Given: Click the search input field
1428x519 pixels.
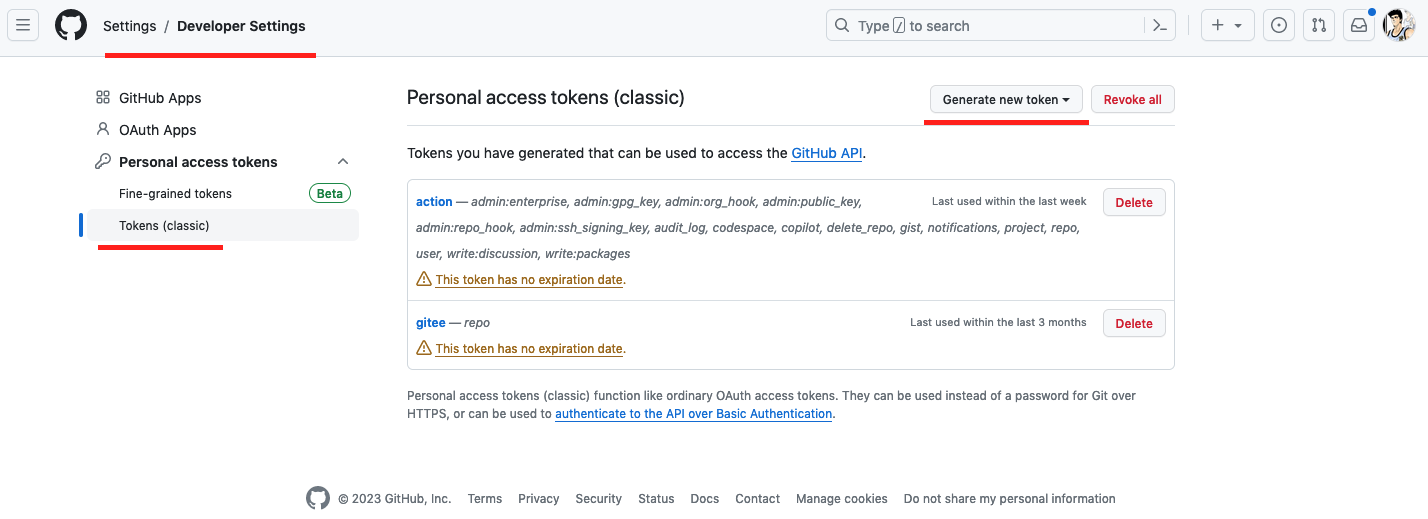Looking at the screenshot, I should coord(990,26).
